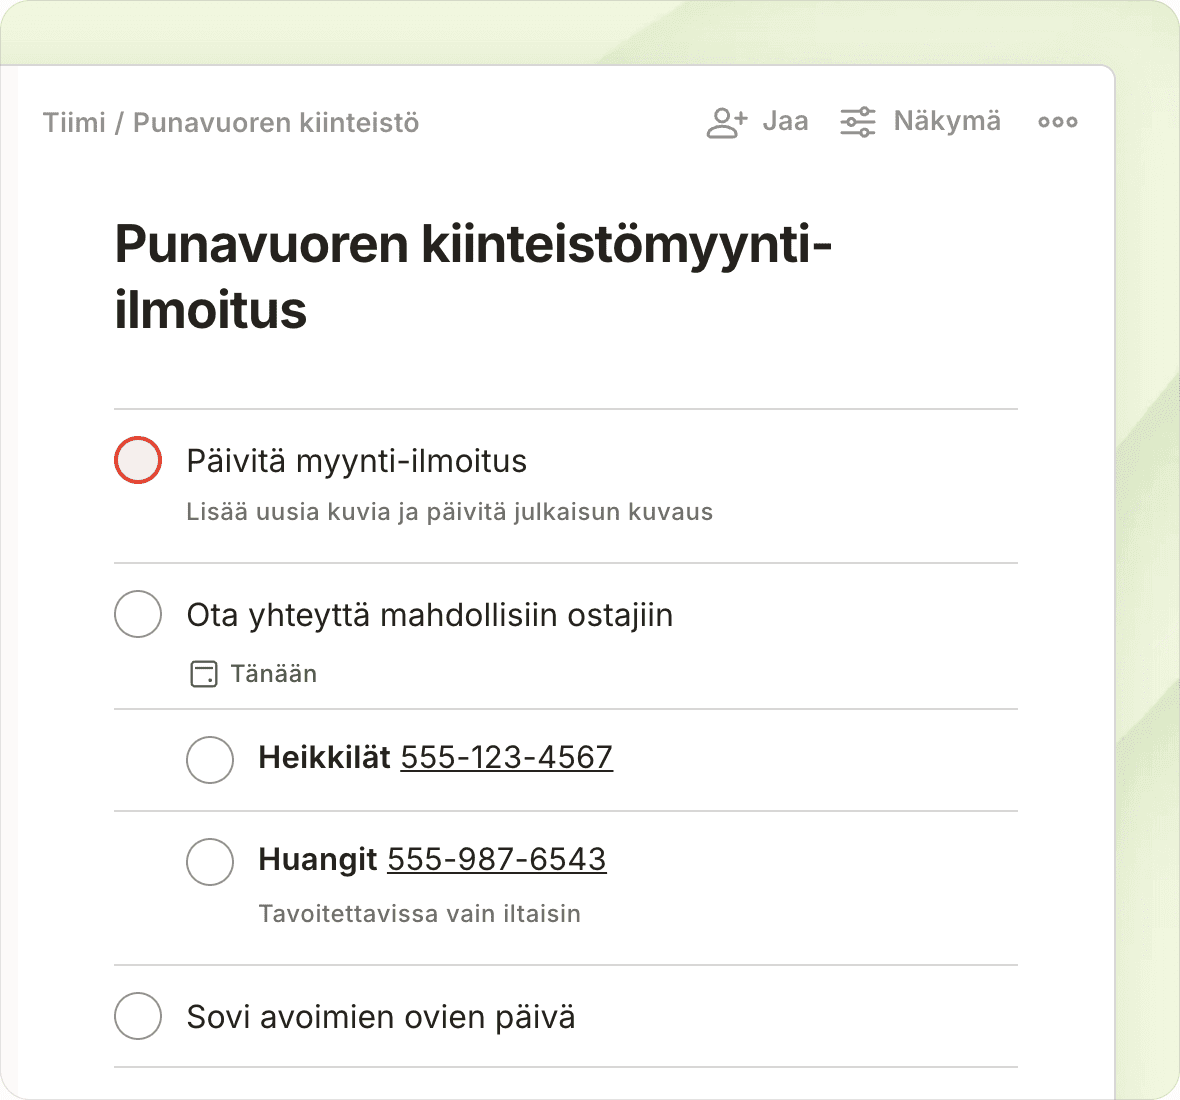Open Punavuoren kiinteistö in the breadcrumb
The height and width of the screenshot is (1100, 1180).
(x=276, y=123)
